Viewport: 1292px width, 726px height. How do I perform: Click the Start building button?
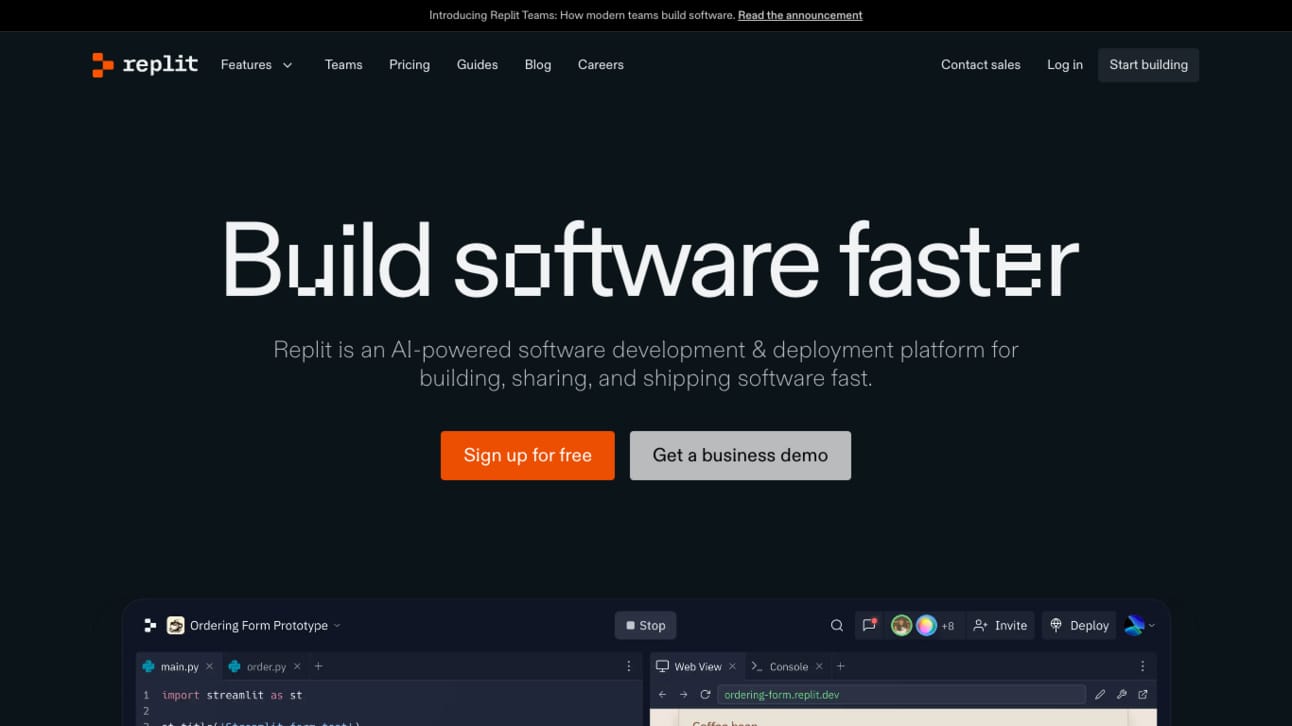point(1148,65)
